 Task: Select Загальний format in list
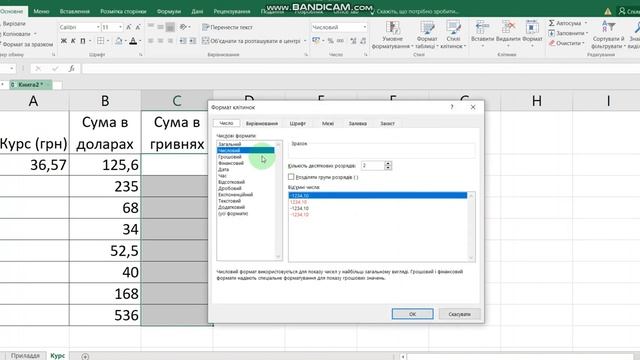coord(230,144)
